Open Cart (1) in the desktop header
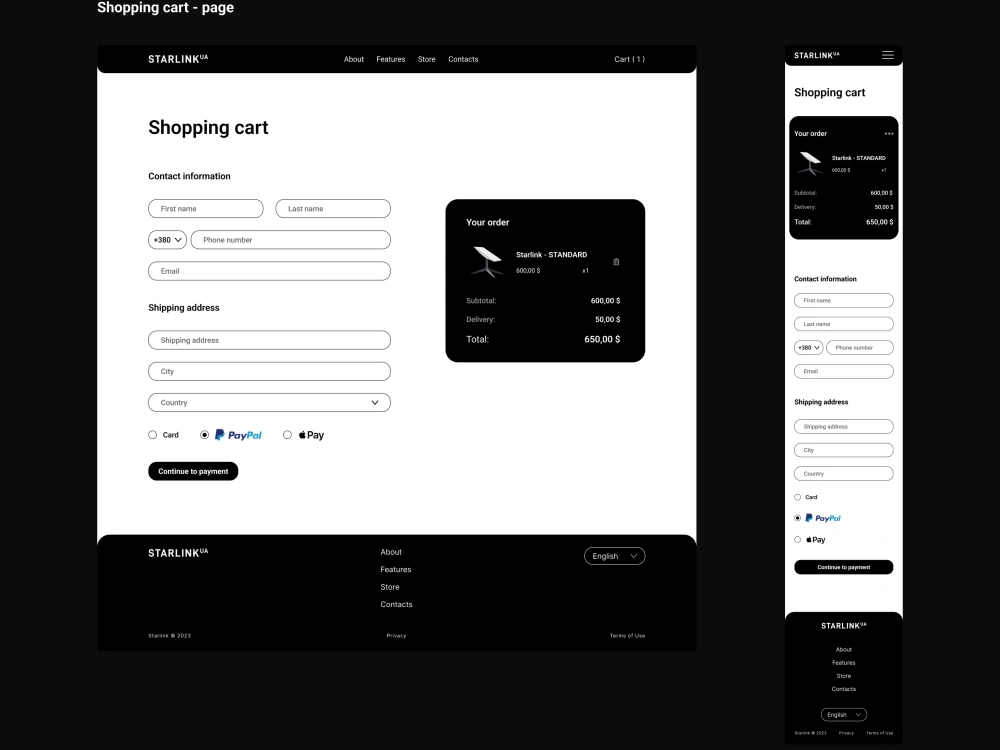Screen dimensions: 1000x750 coord(629,59)
